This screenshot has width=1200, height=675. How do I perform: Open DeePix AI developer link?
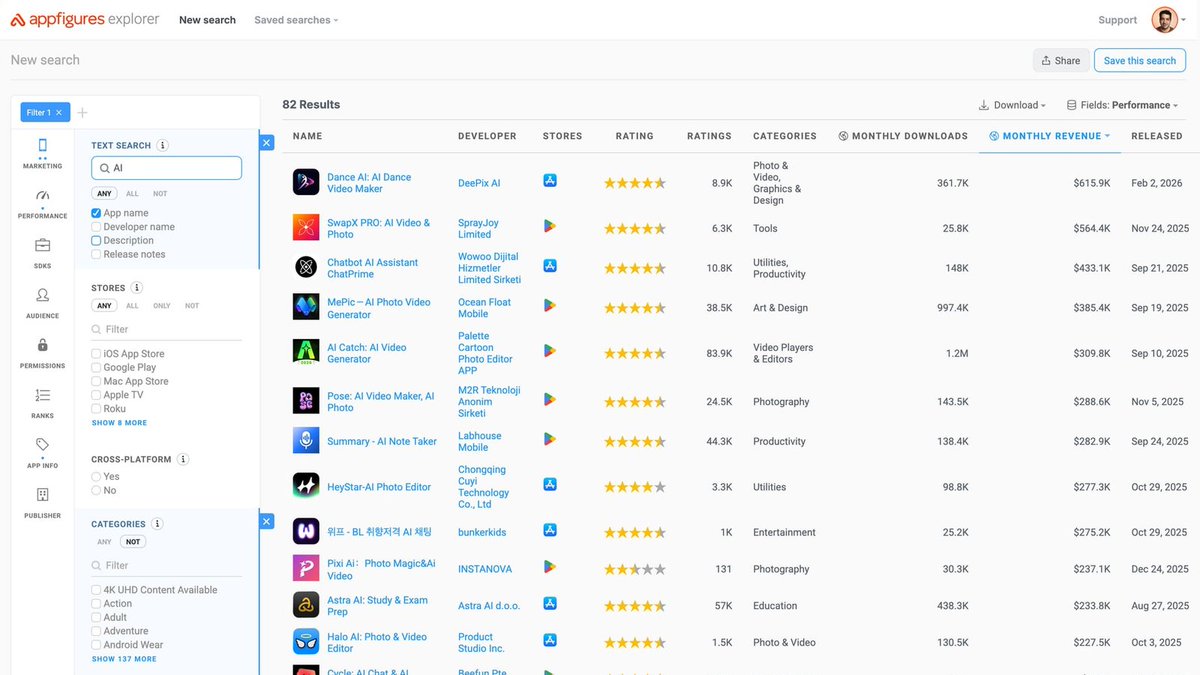(x=479, y=184)
